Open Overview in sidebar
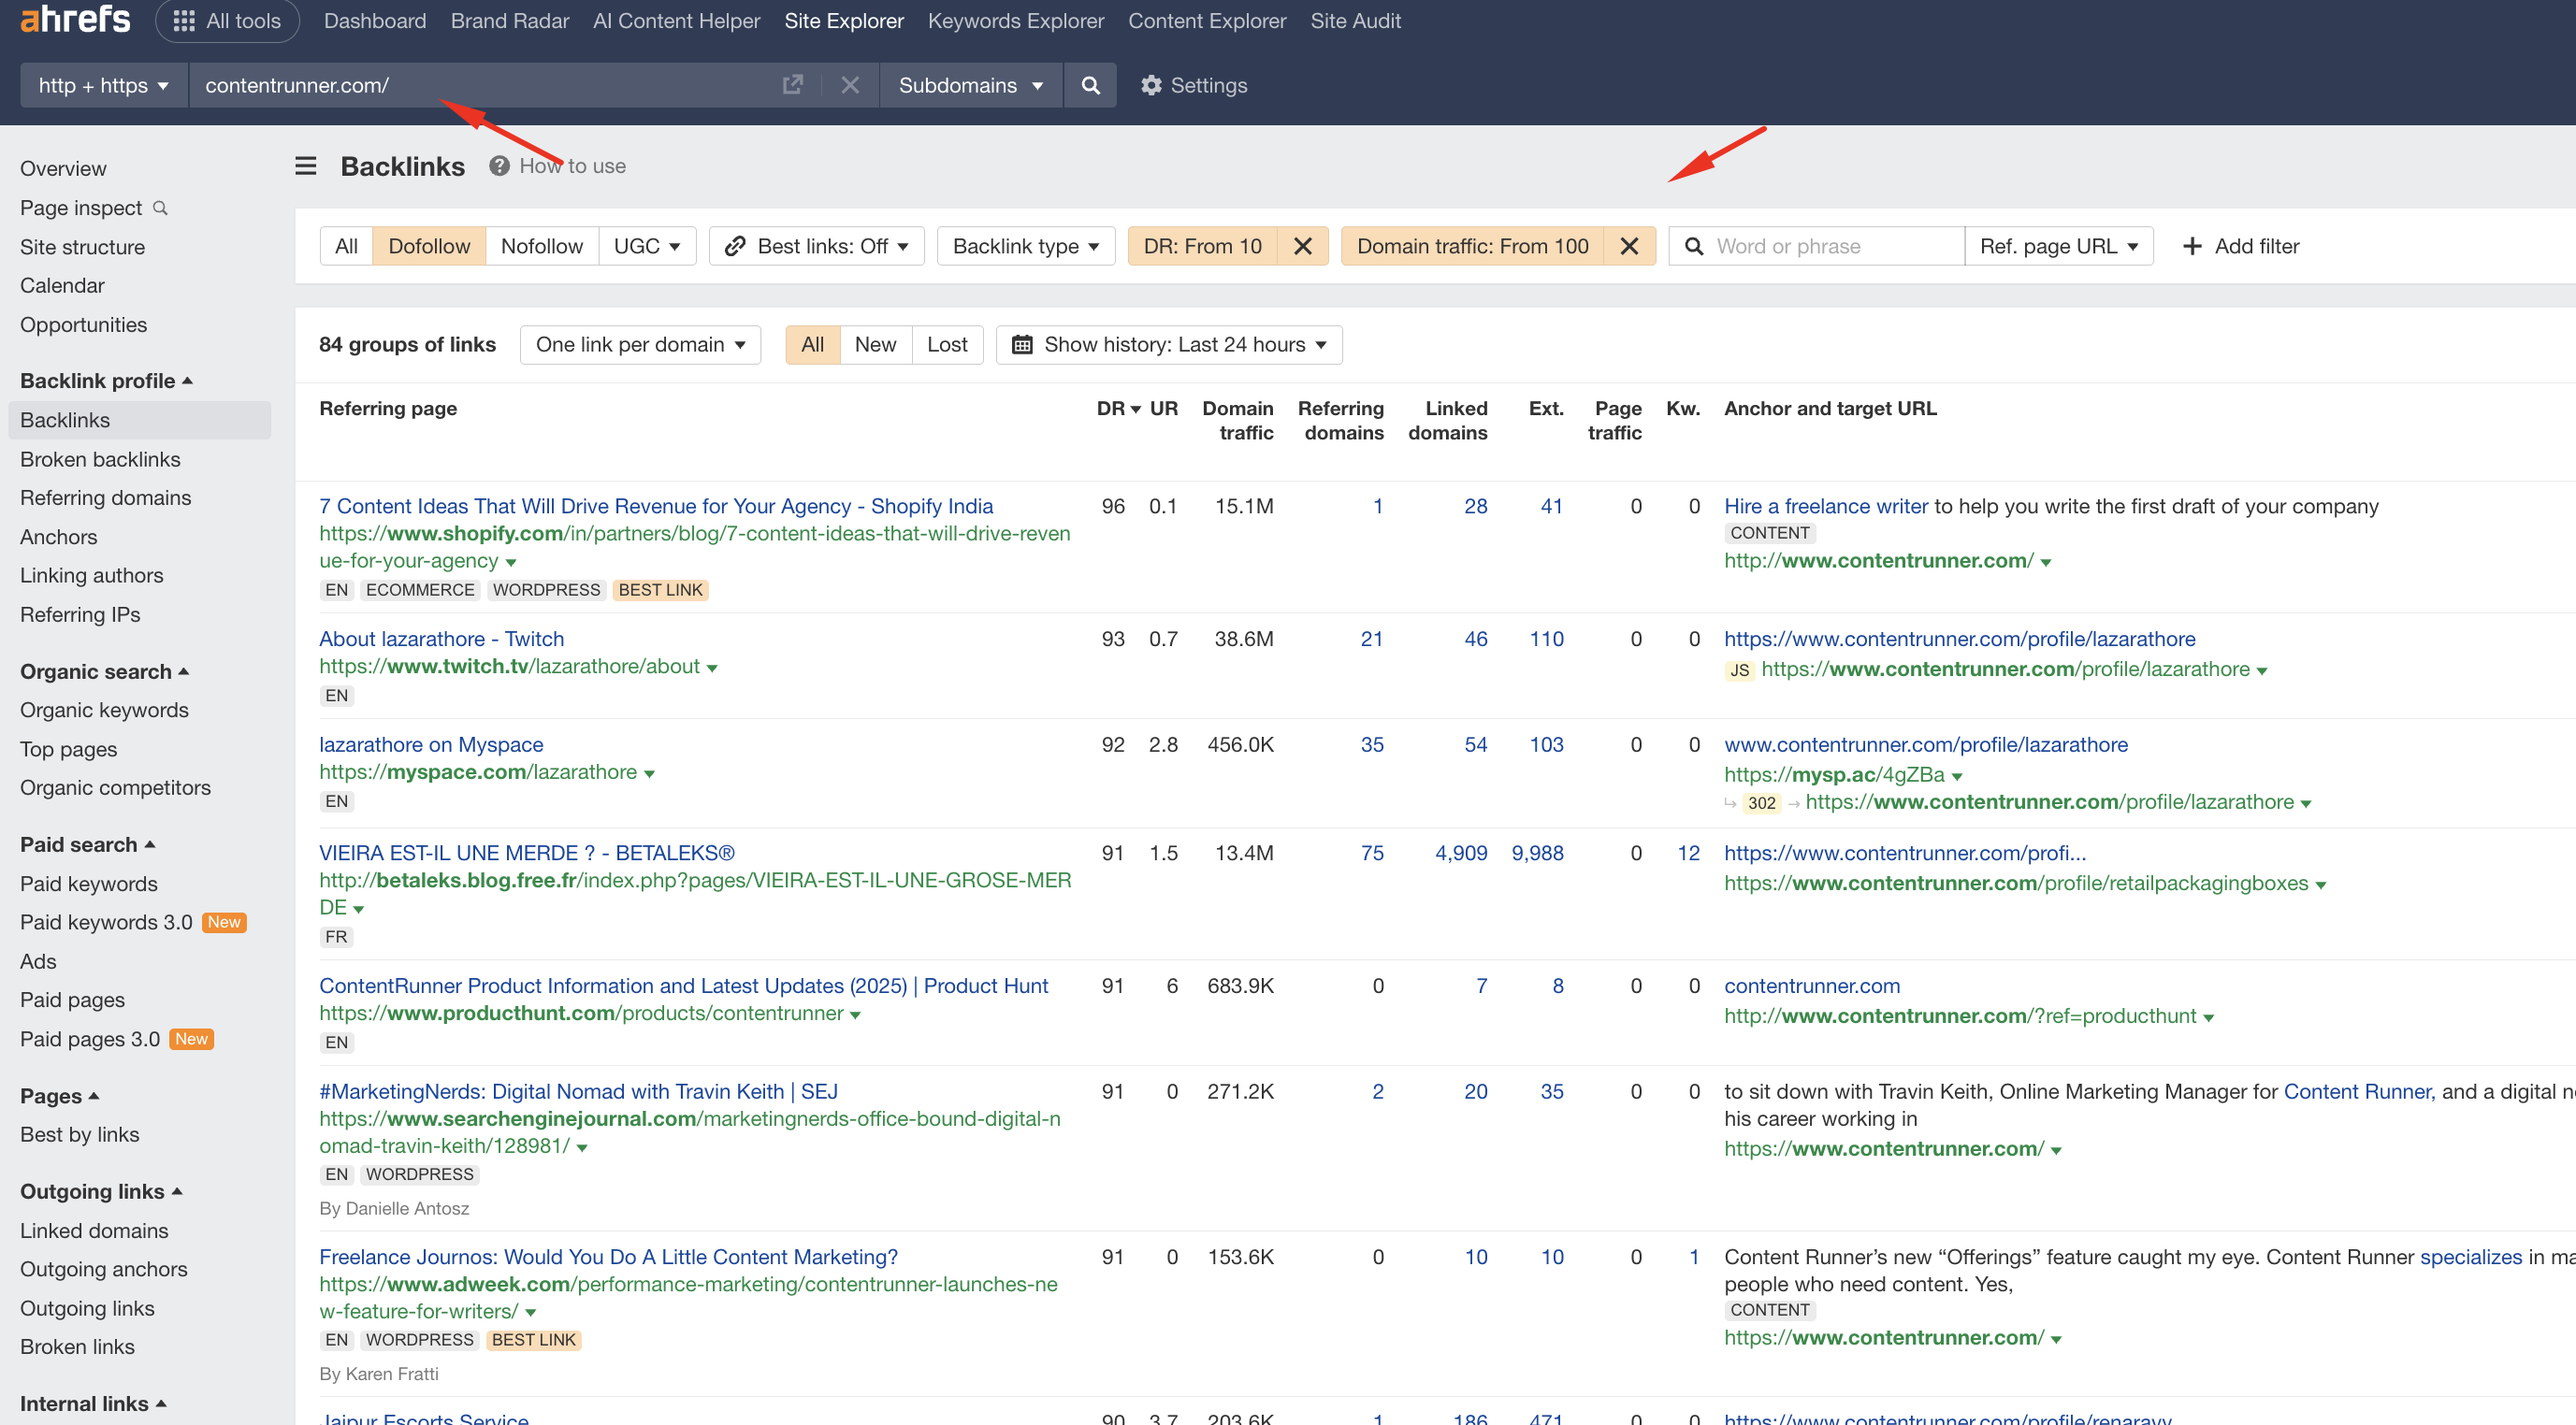The image size is (2576, 1425). [63, 169]
